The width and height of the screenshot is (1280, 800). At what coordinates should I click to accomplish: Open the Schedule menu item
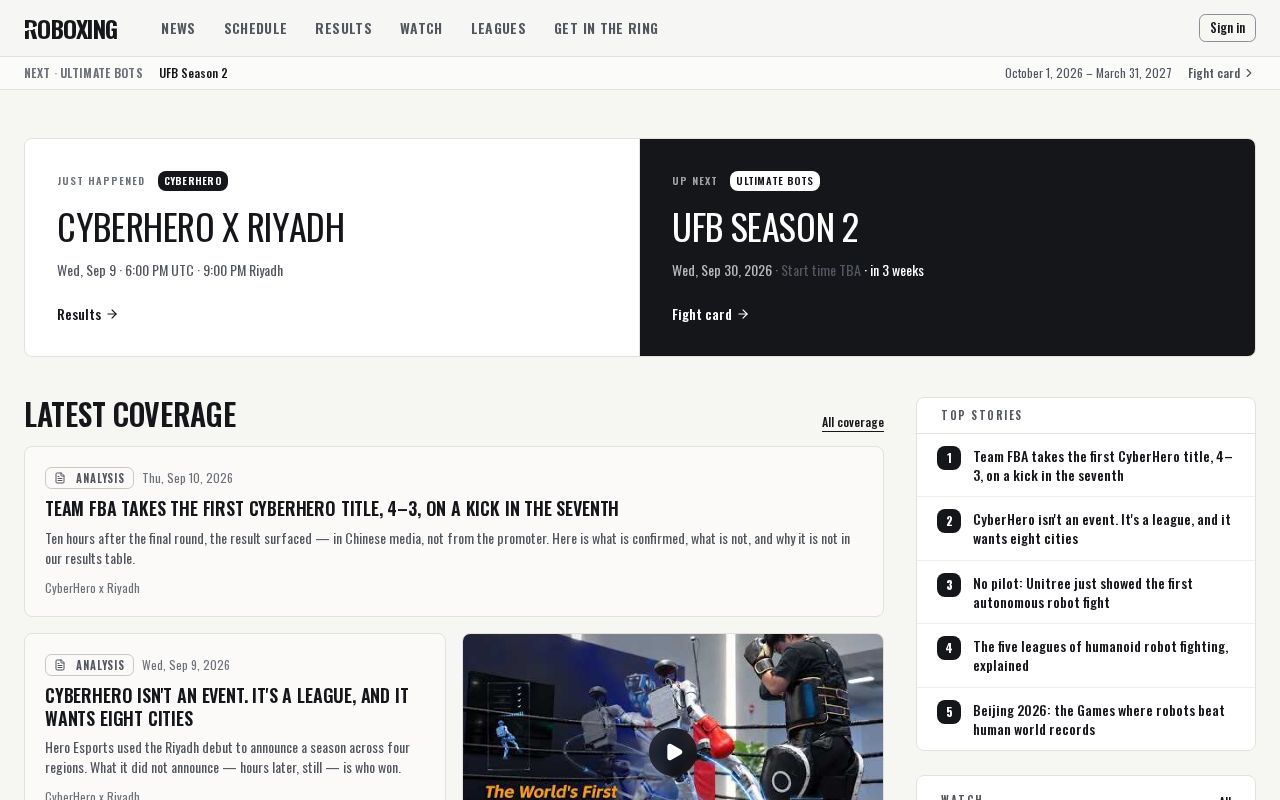coord(255,28)
